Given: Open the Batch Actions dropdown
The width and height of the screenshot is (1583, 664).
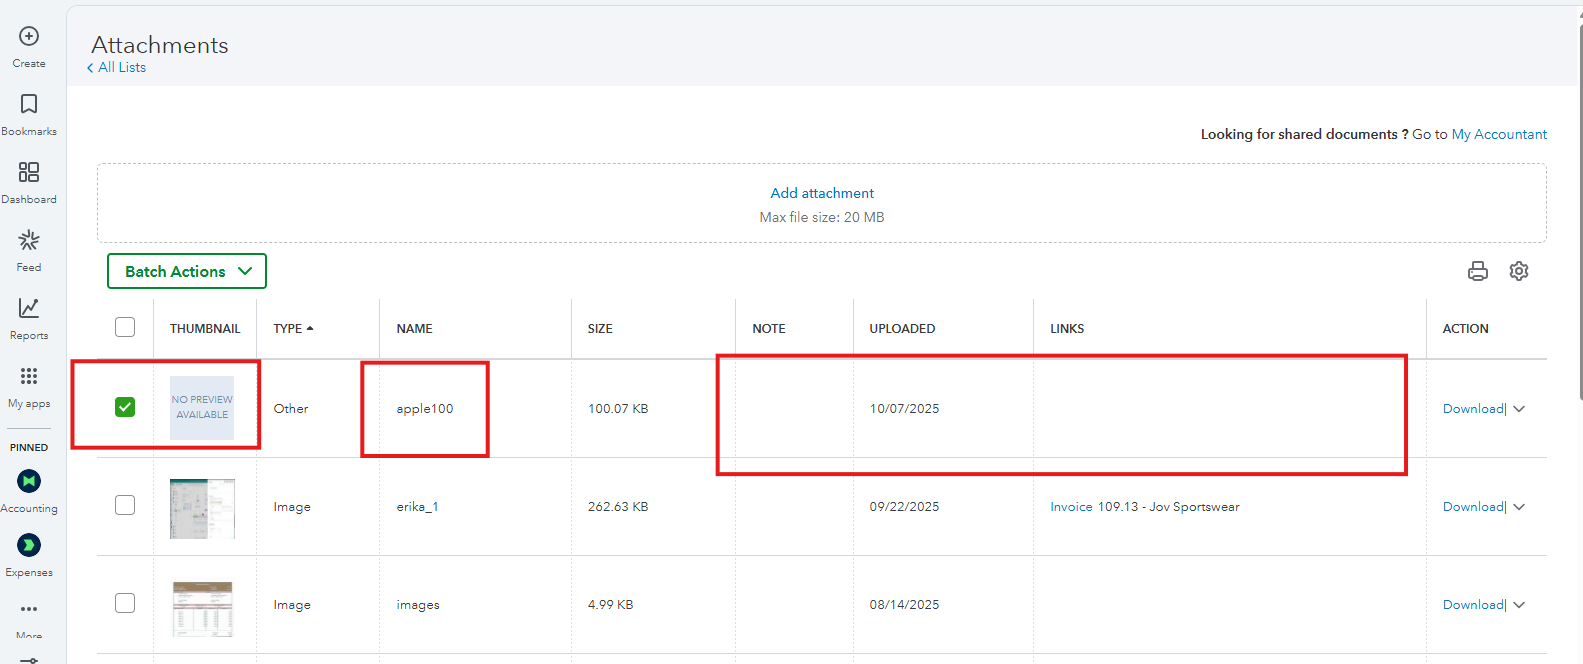Looking at the screenshot, I should coord(187,271).
